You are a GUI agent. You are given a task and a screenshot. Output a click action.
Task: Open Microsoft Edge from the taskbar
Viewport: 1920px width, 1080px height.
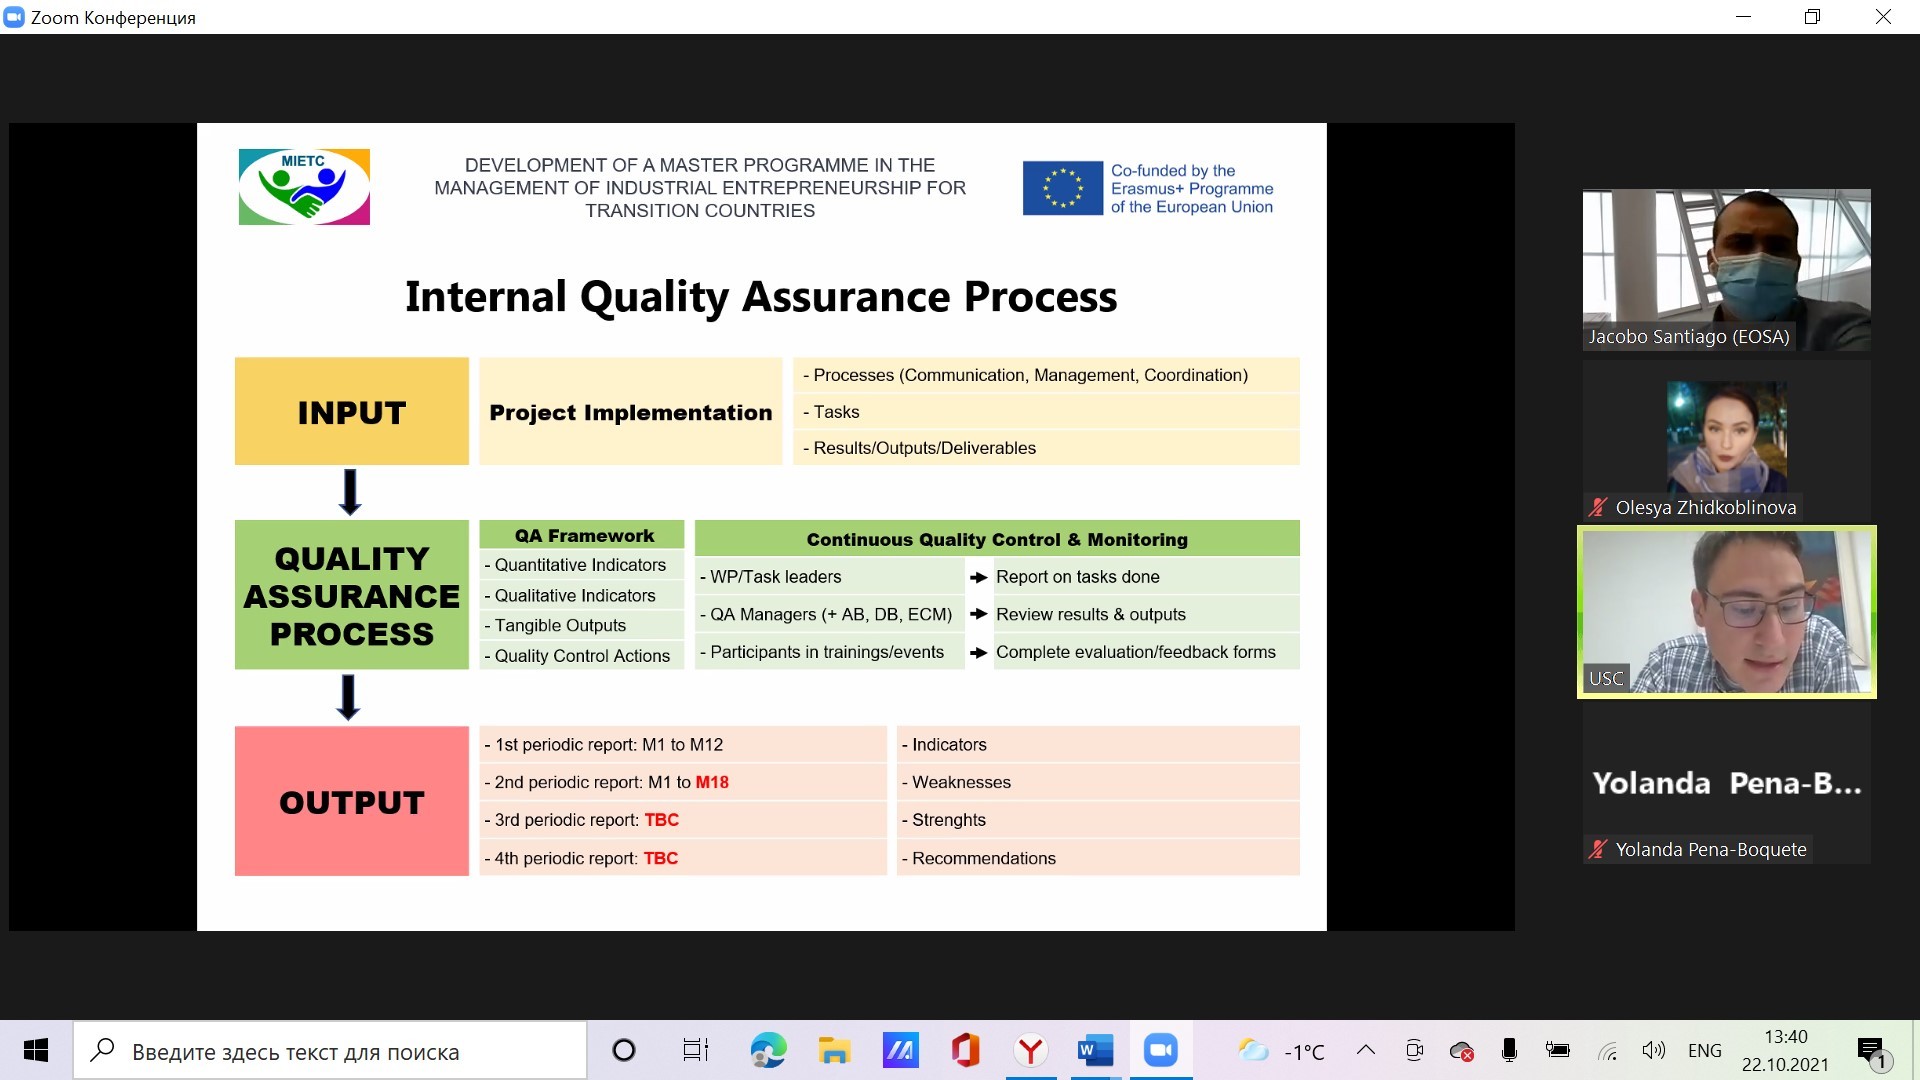[x=768, y=1050]
